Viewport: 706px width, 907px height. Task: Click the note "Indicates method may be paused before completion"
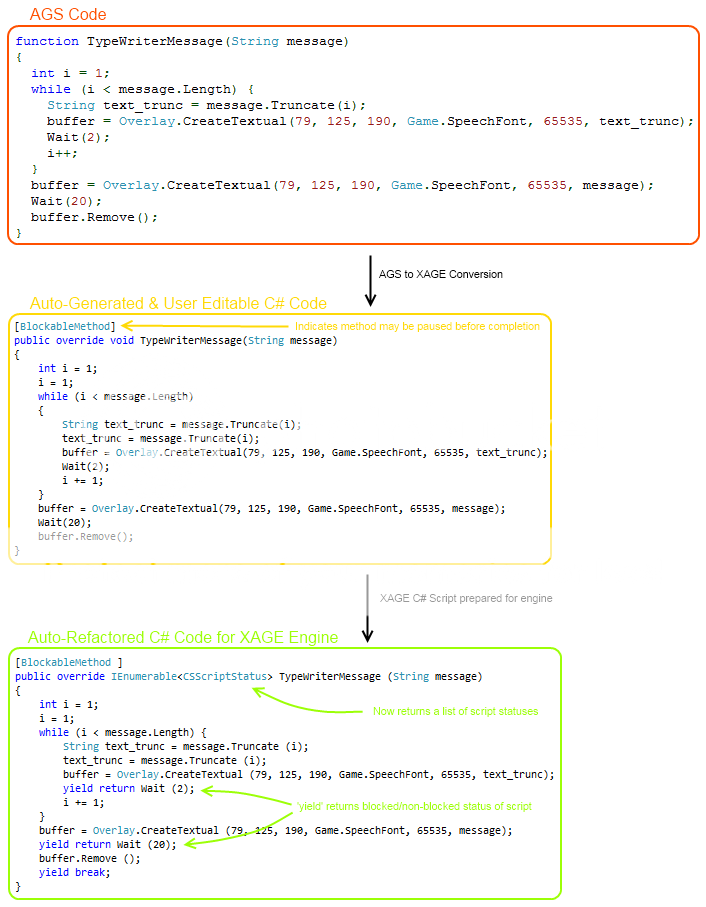point(417,326)
